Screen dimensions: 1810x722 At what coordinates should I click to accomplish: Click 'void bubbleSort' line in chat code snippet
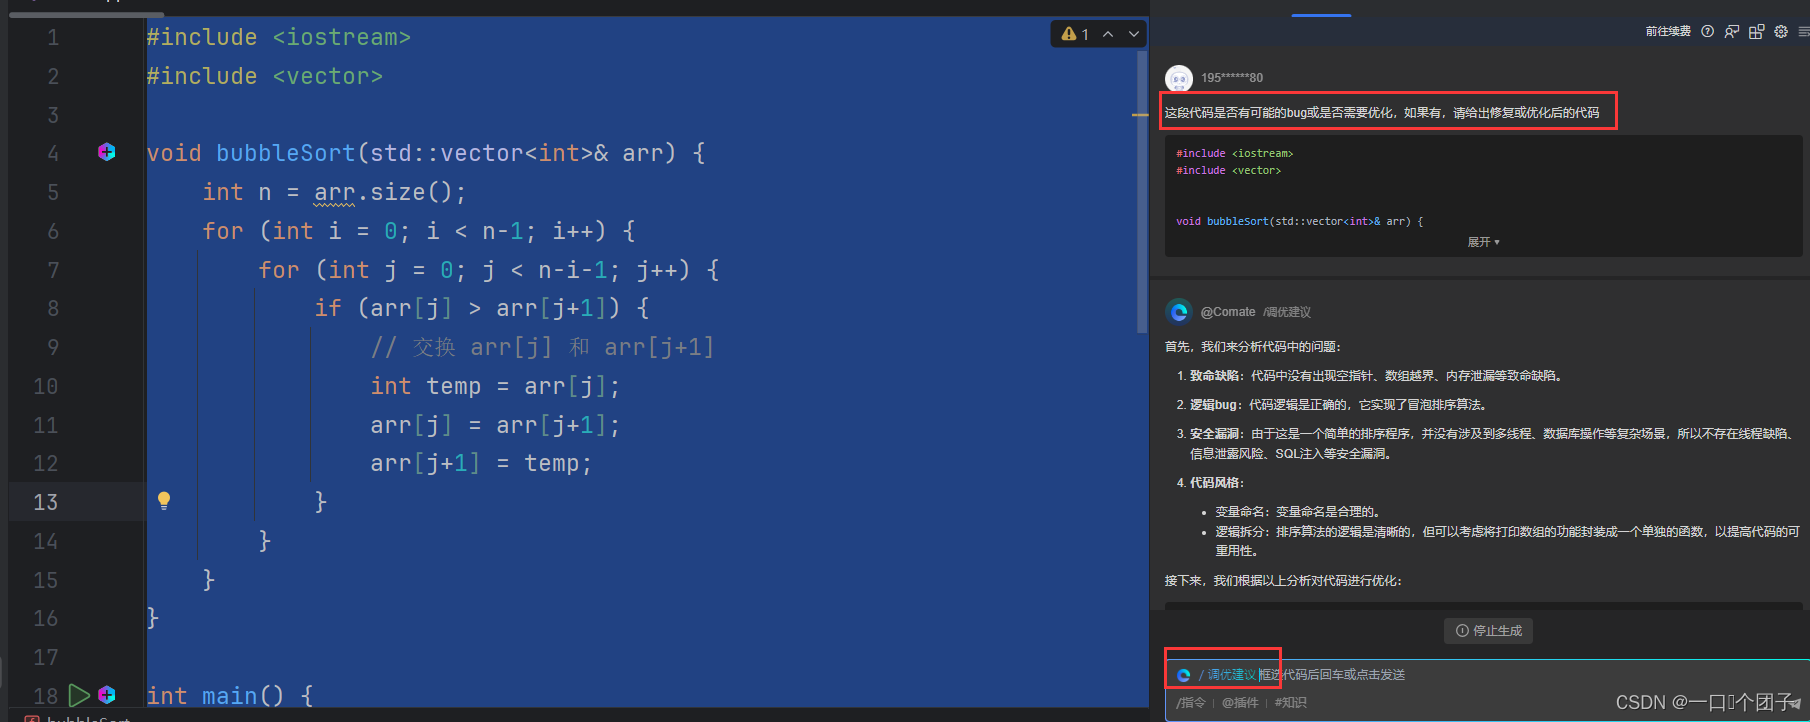coord(1300,221)
